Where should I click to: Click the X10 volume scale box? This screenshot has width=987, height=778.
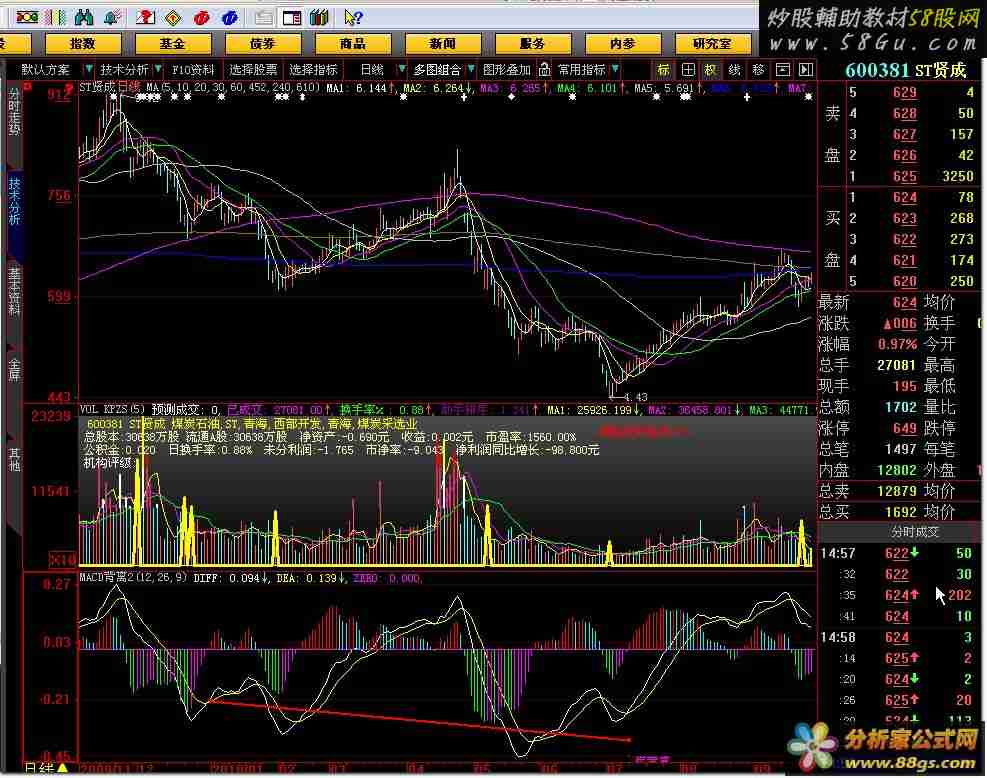[x=63, y=560]
